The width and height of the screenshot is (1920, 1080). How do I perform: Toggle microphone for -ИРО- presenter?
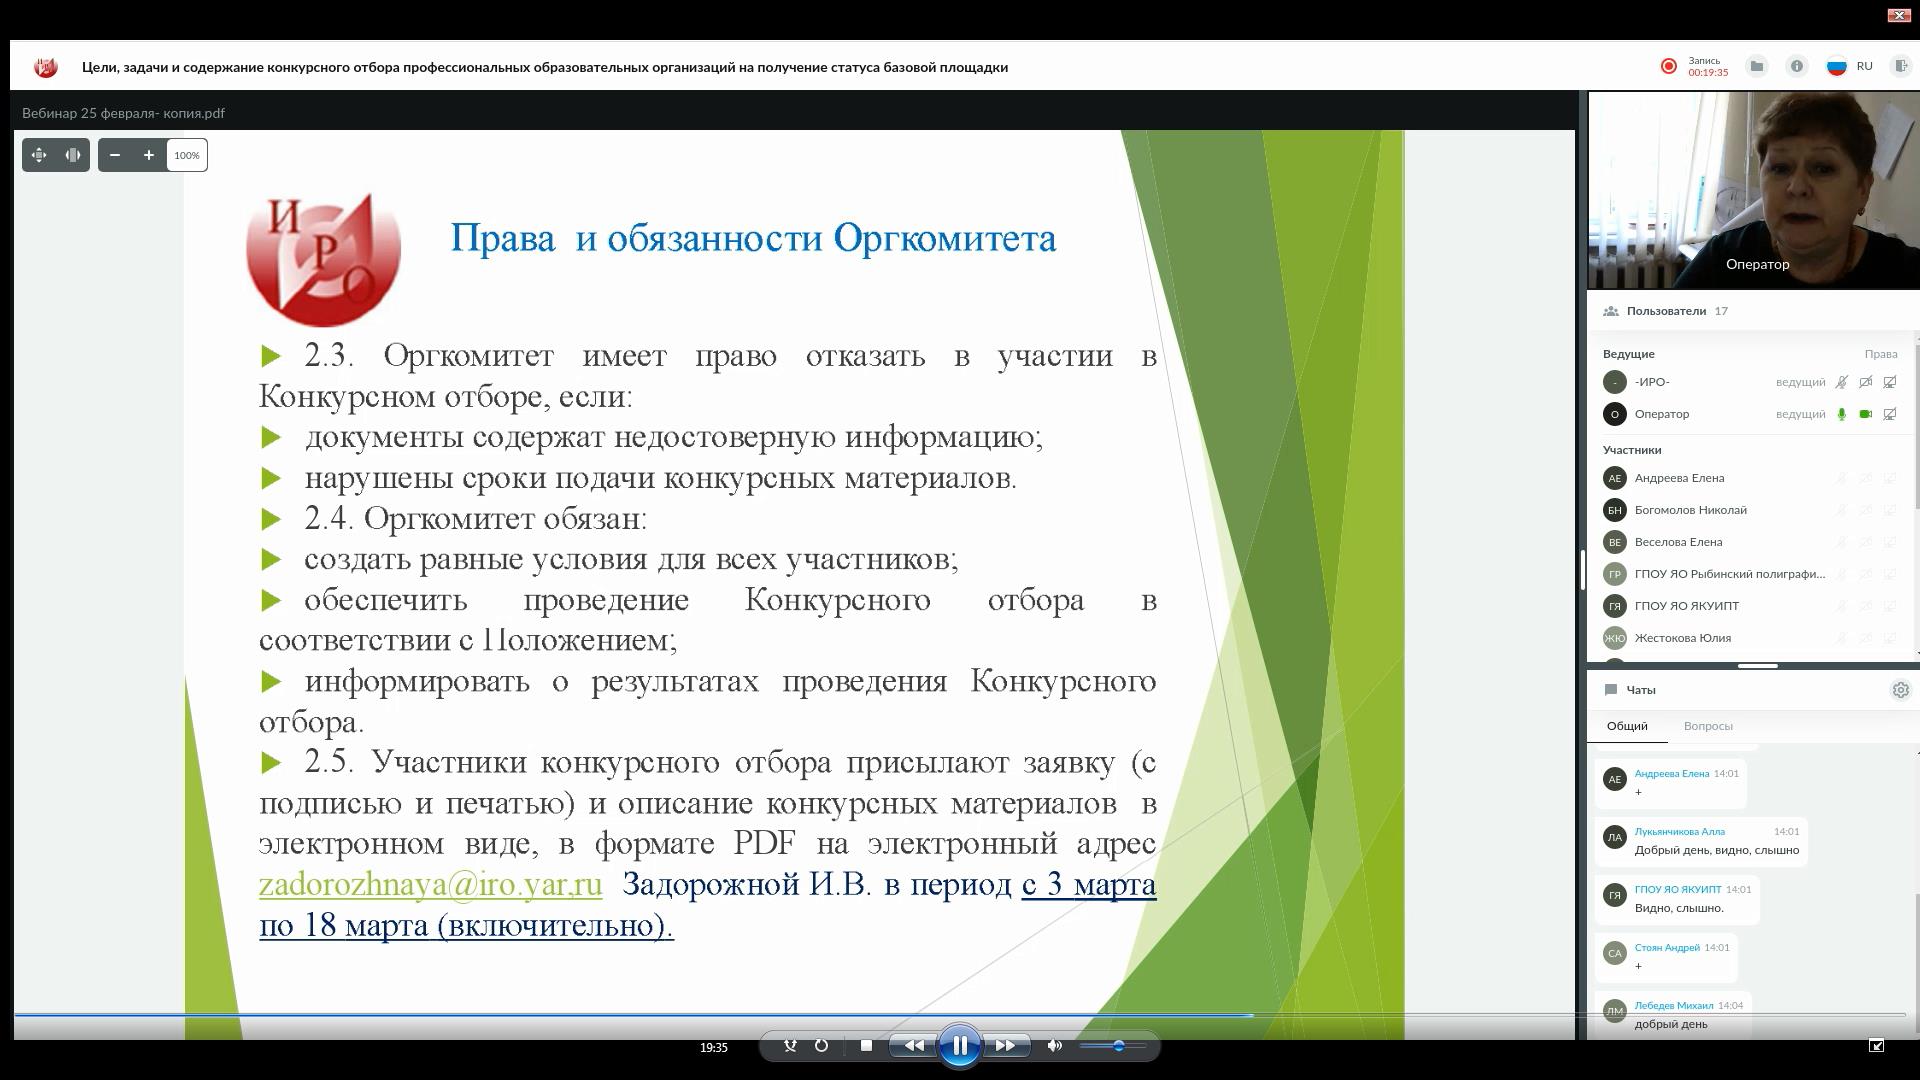coord(1841,382)
